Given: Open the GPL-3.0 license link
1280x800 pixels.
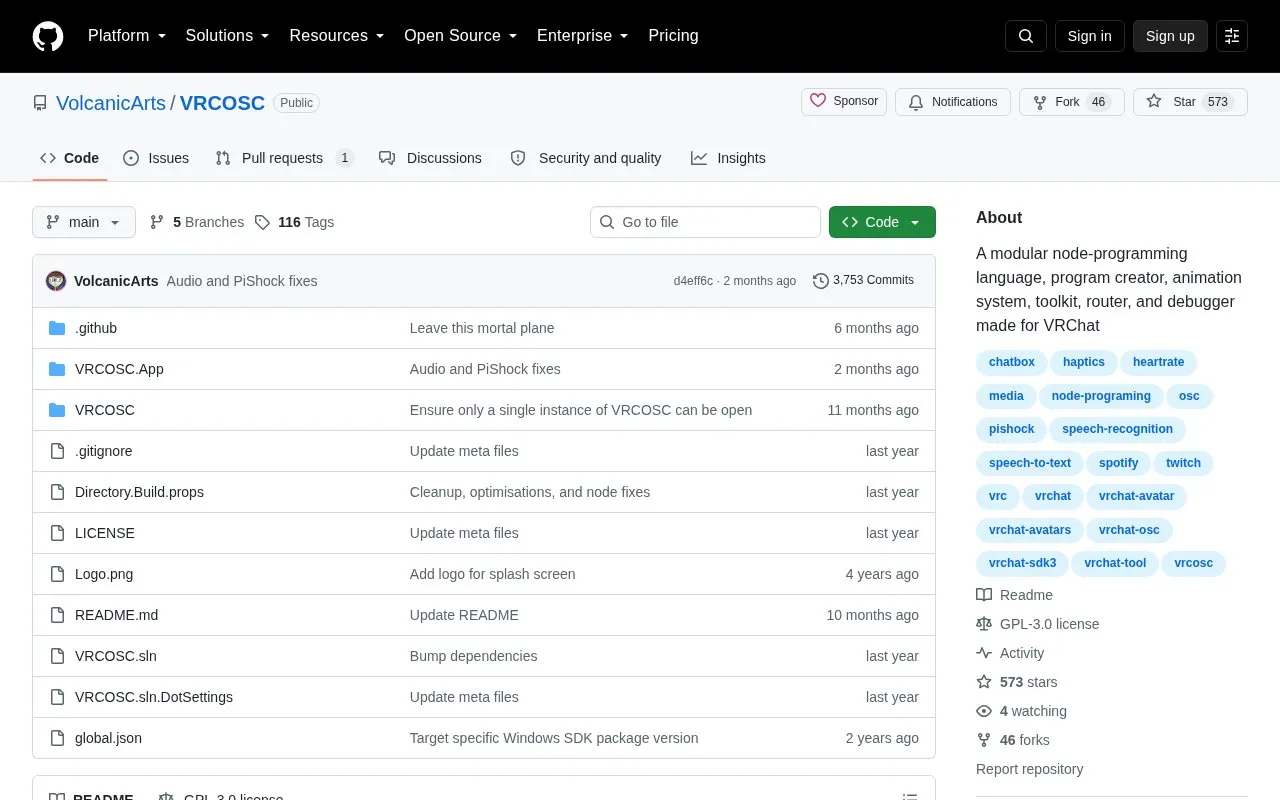Looking at the screenshot, I should [x=1038, y=624].
